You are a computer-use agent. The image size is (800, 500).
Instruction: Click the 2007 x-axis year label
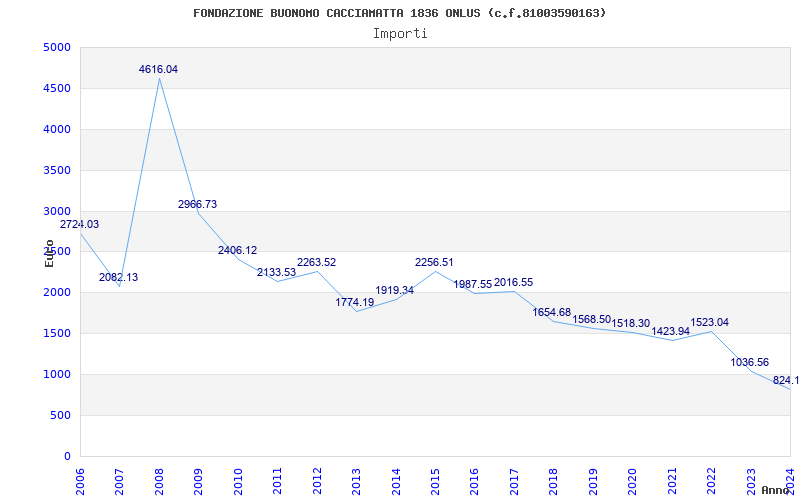coord(119,481)
